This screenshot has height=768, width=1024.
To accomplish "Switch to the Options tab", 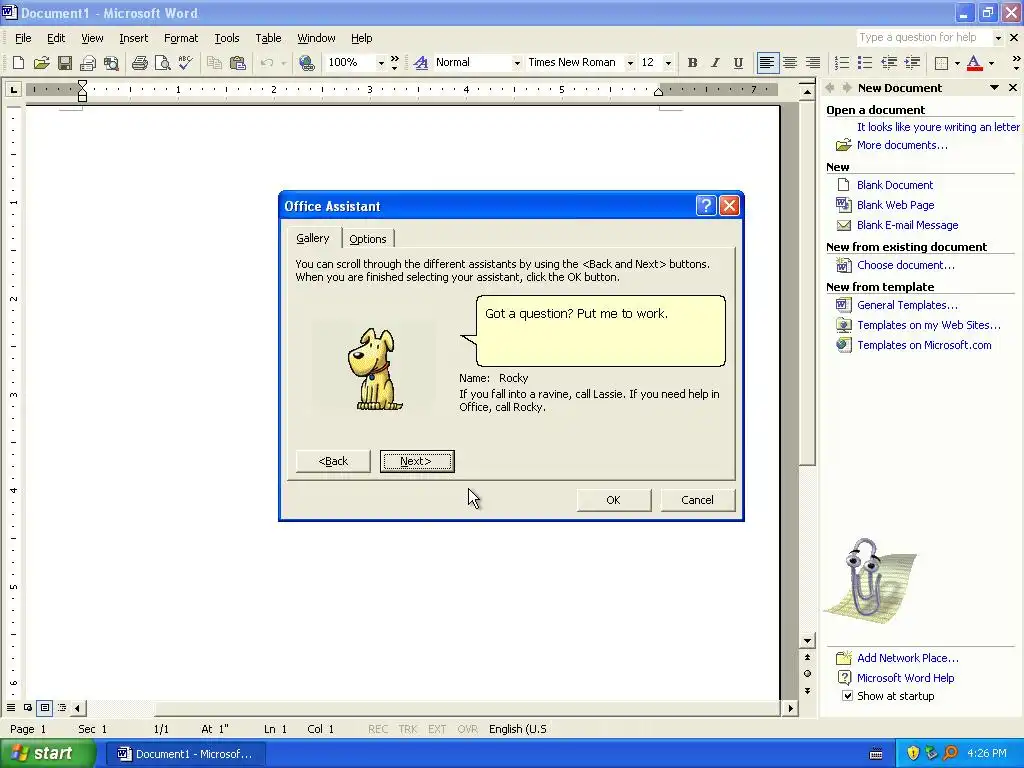I will pos(368,238).
